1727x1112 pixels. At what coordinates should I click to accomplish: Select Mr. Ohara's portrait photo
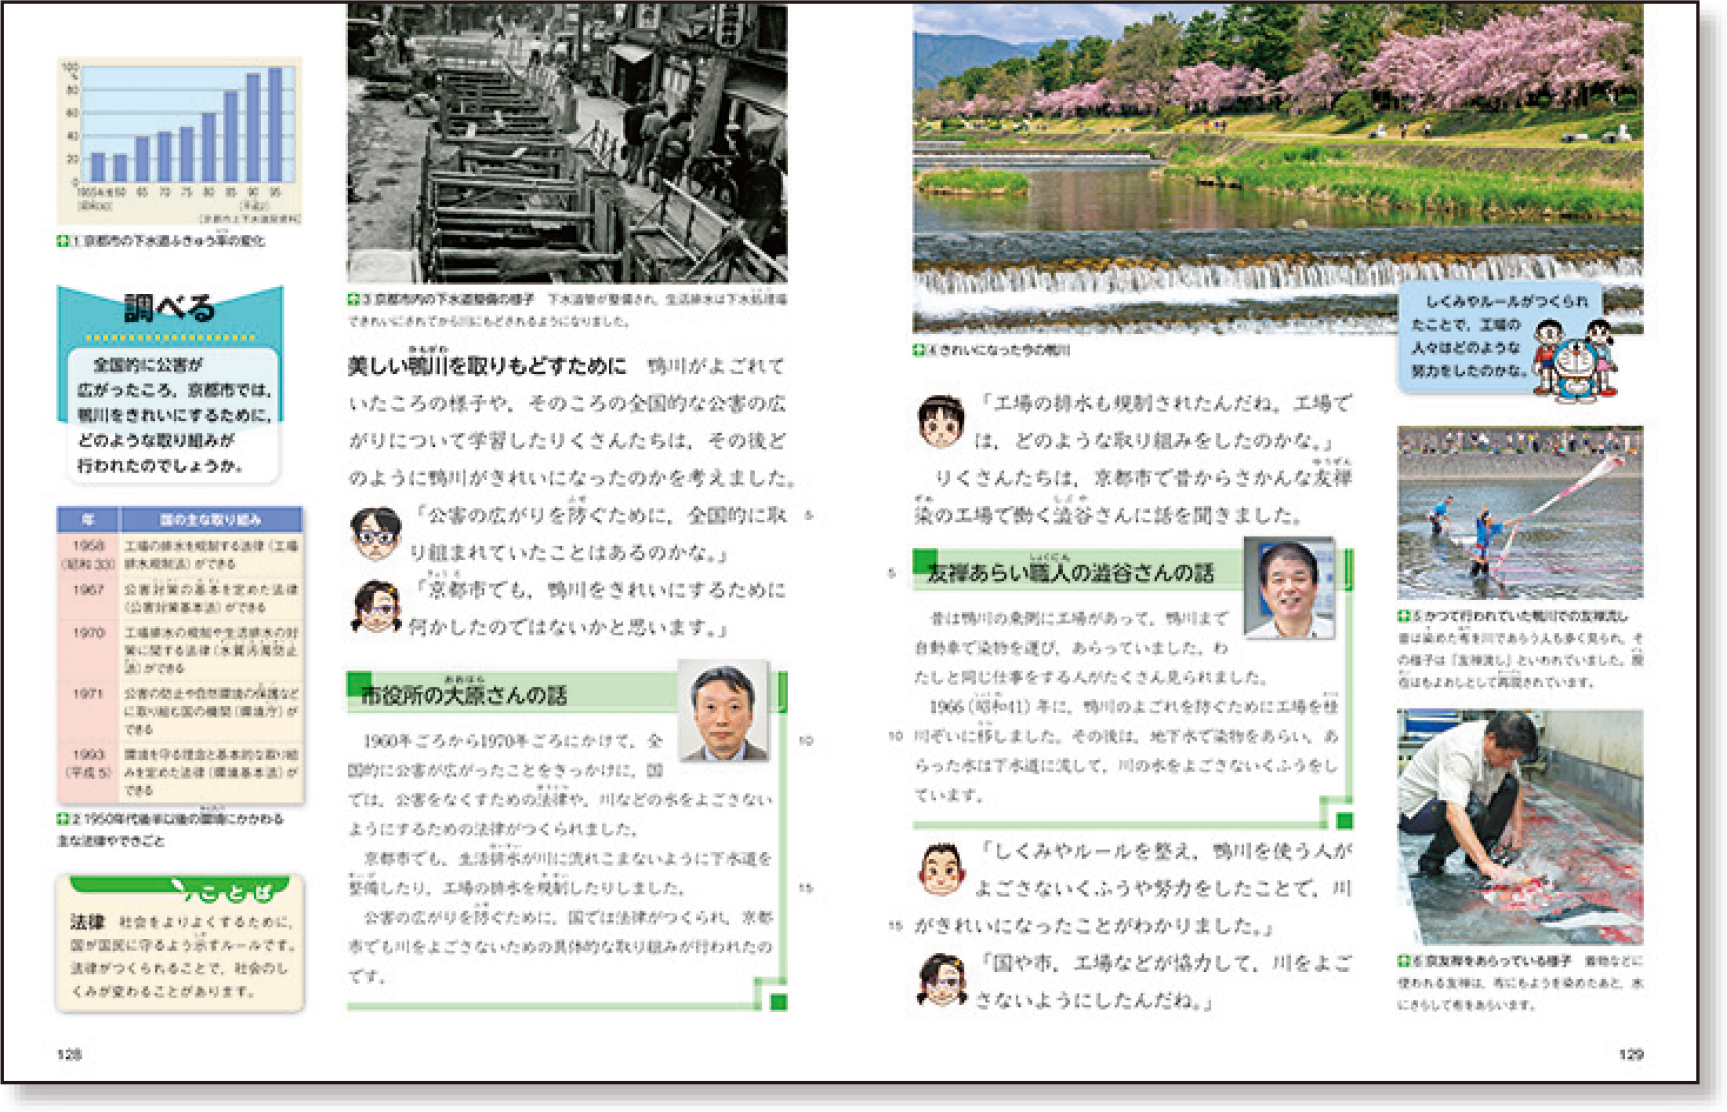click(x=723, y=711)
